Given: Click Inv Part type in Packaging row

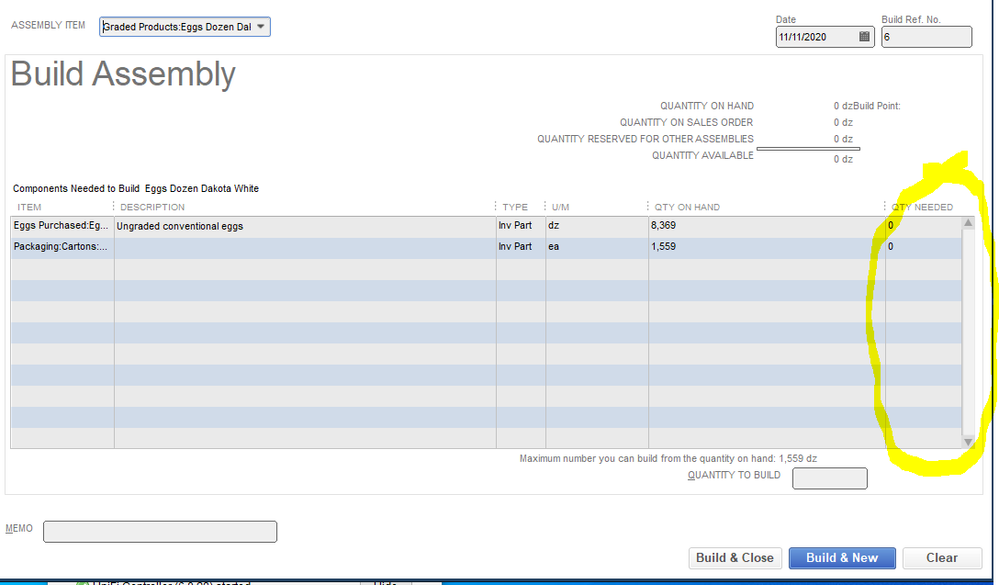Looking at the screenshot, I should click(x=521, y=247).
